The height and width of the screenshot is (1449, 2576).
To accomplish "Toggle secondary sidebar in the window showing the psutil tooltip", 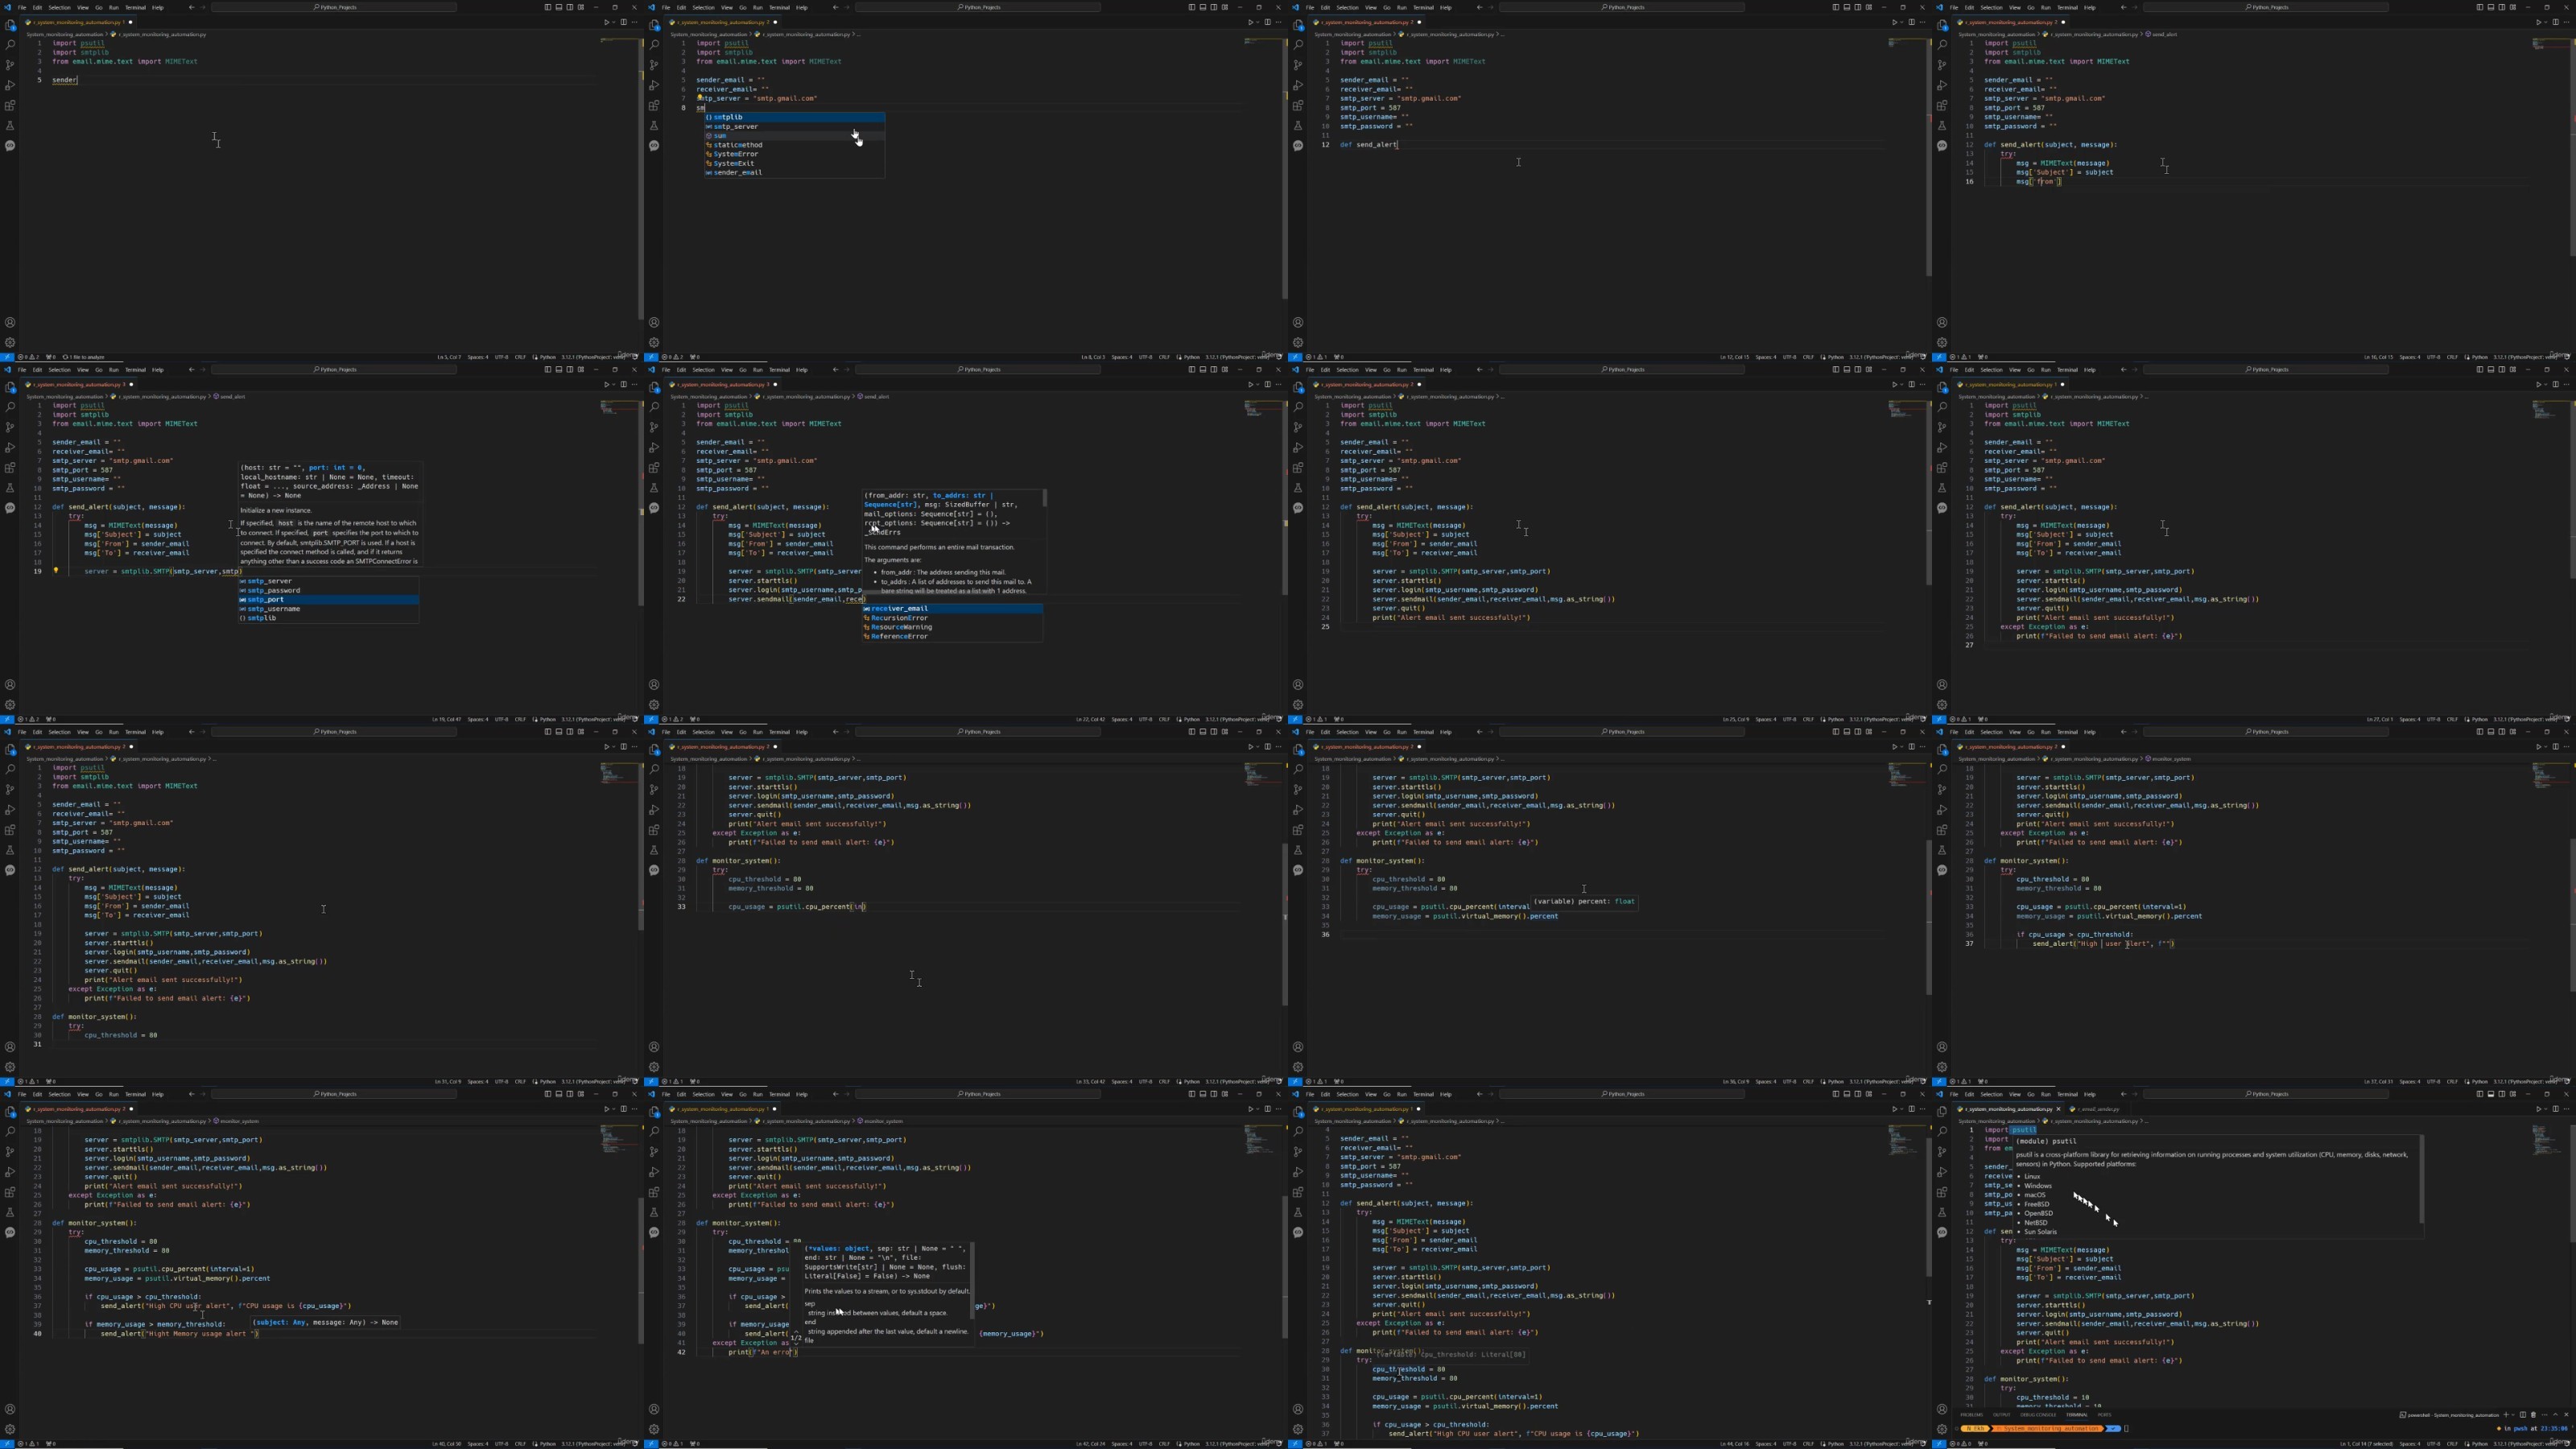I will click(2502, 1094).
